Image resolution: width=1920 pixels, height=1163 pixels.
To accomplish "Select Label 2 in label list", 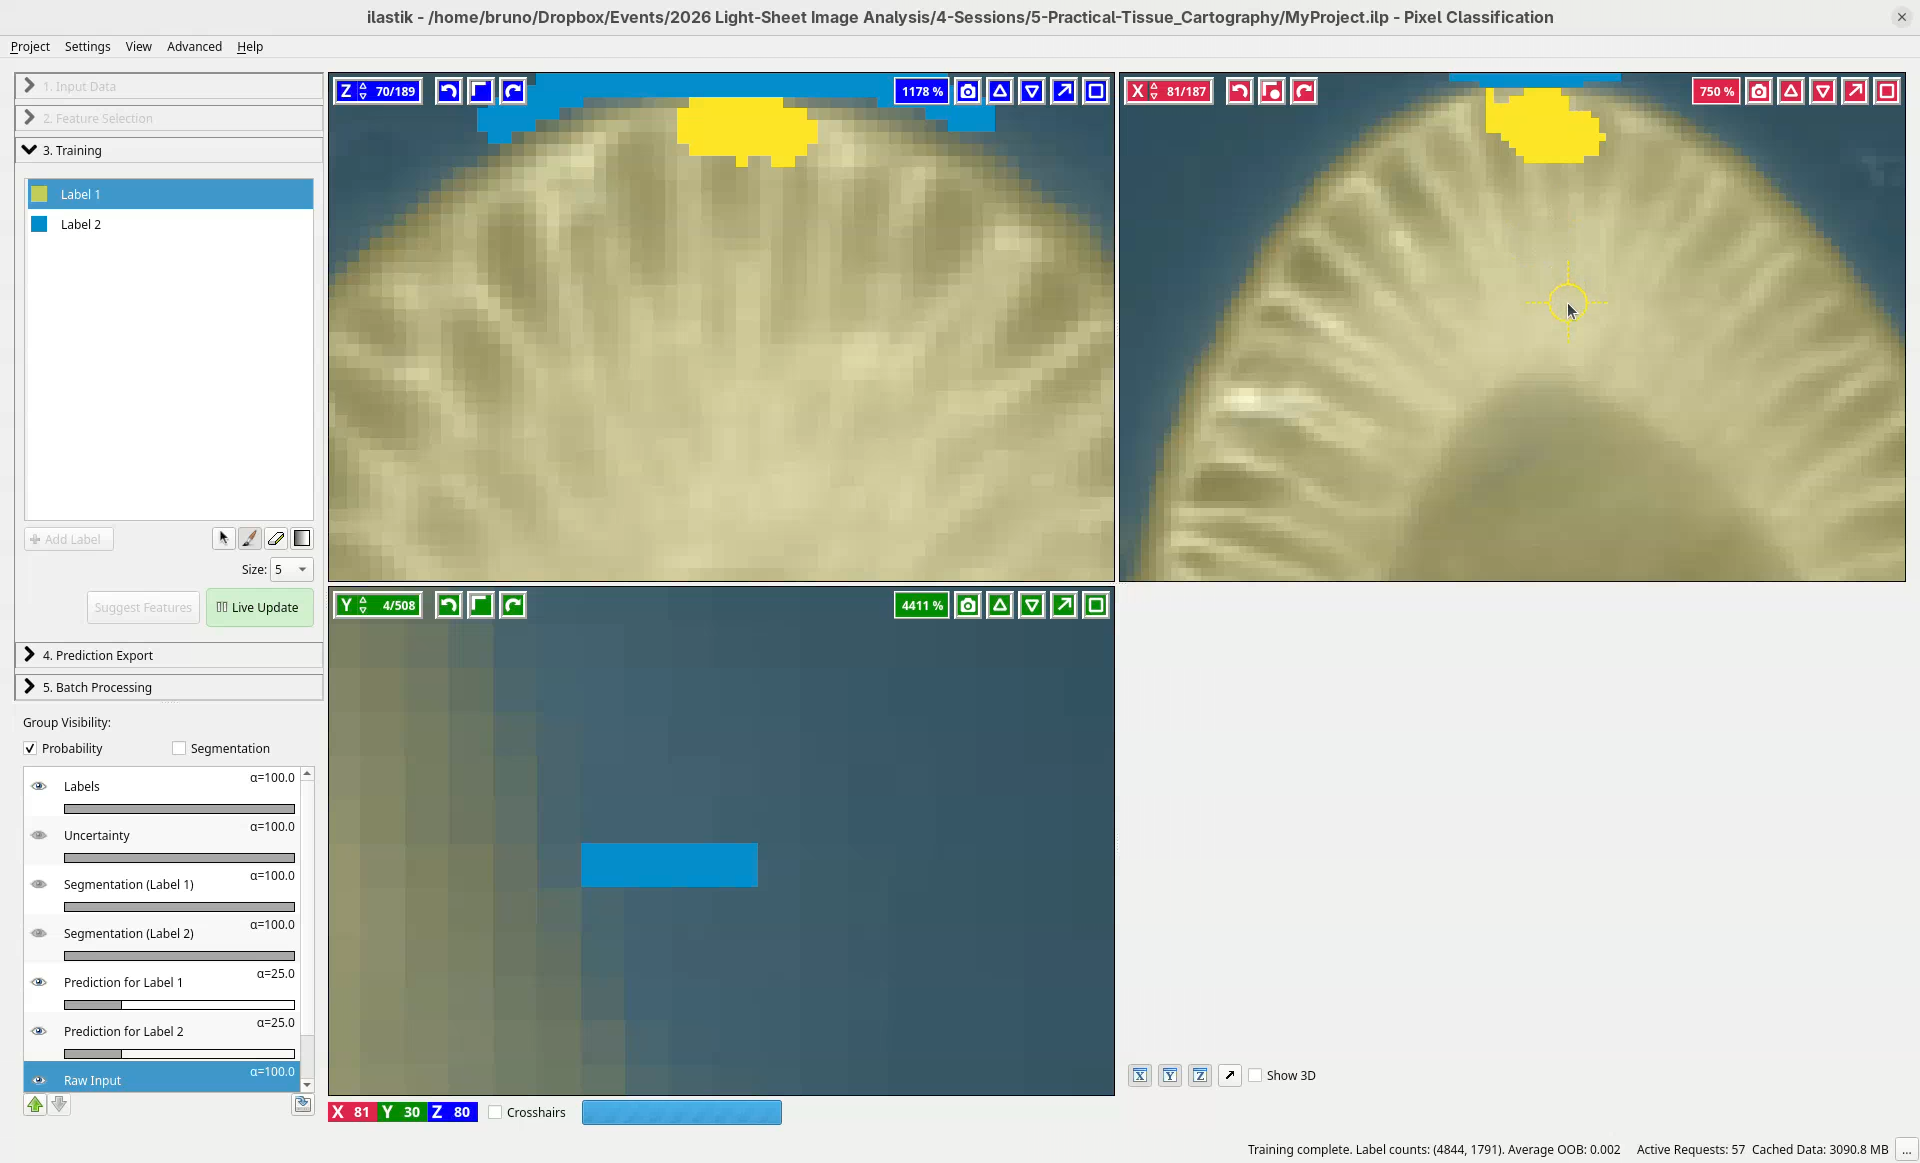I will [x=81, y=225].
